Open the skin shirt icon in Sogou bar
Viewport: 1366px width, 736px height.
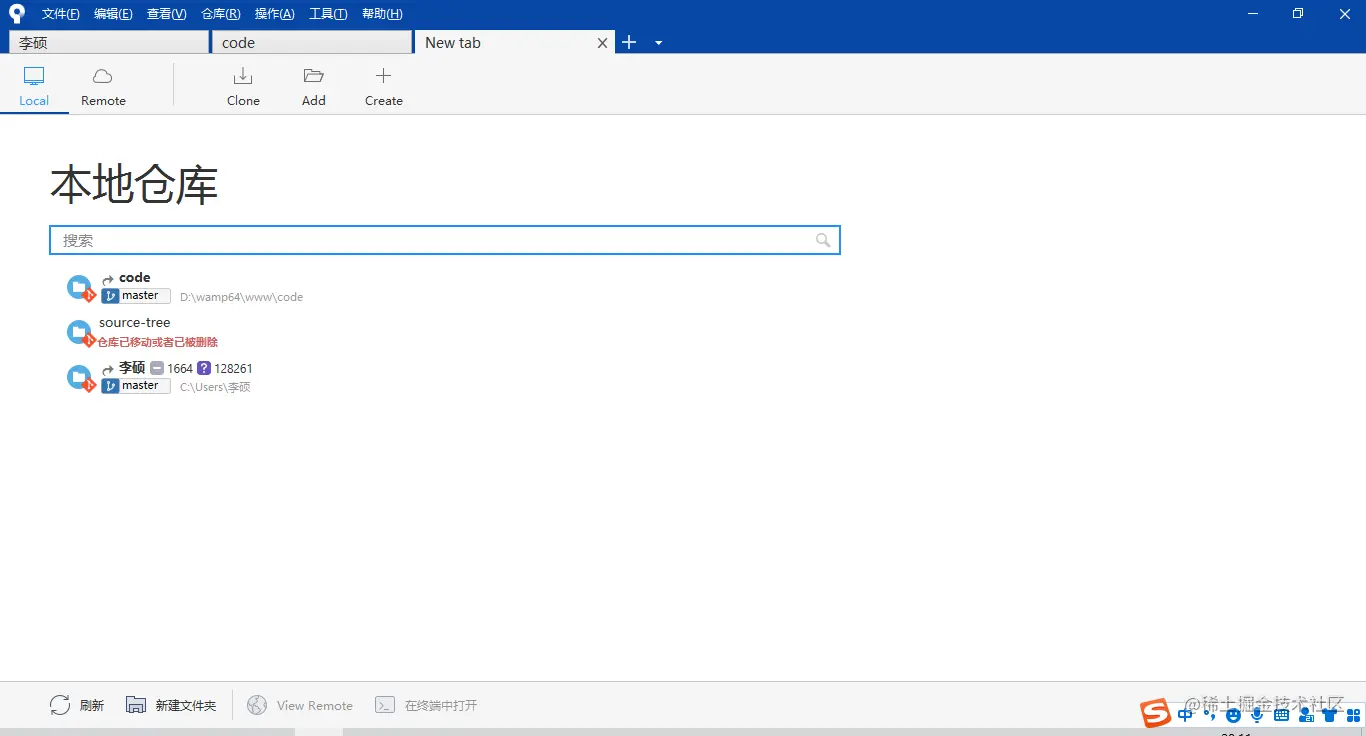pos(1329,715)
